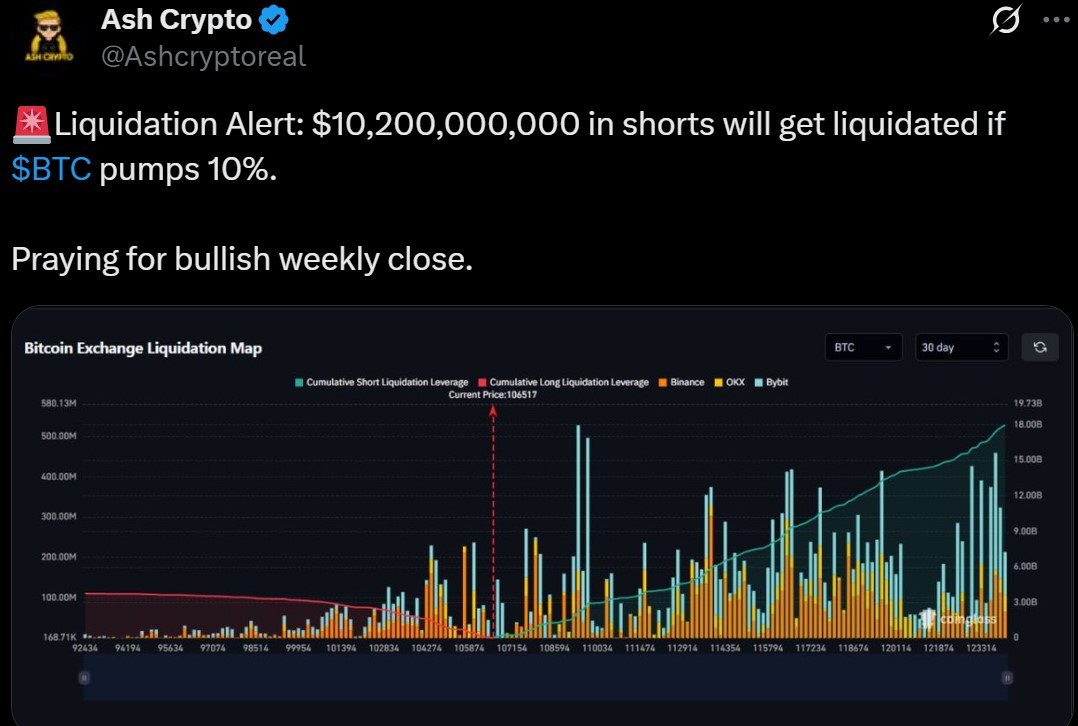Click the Ash Crypto display name

point(176,18)
